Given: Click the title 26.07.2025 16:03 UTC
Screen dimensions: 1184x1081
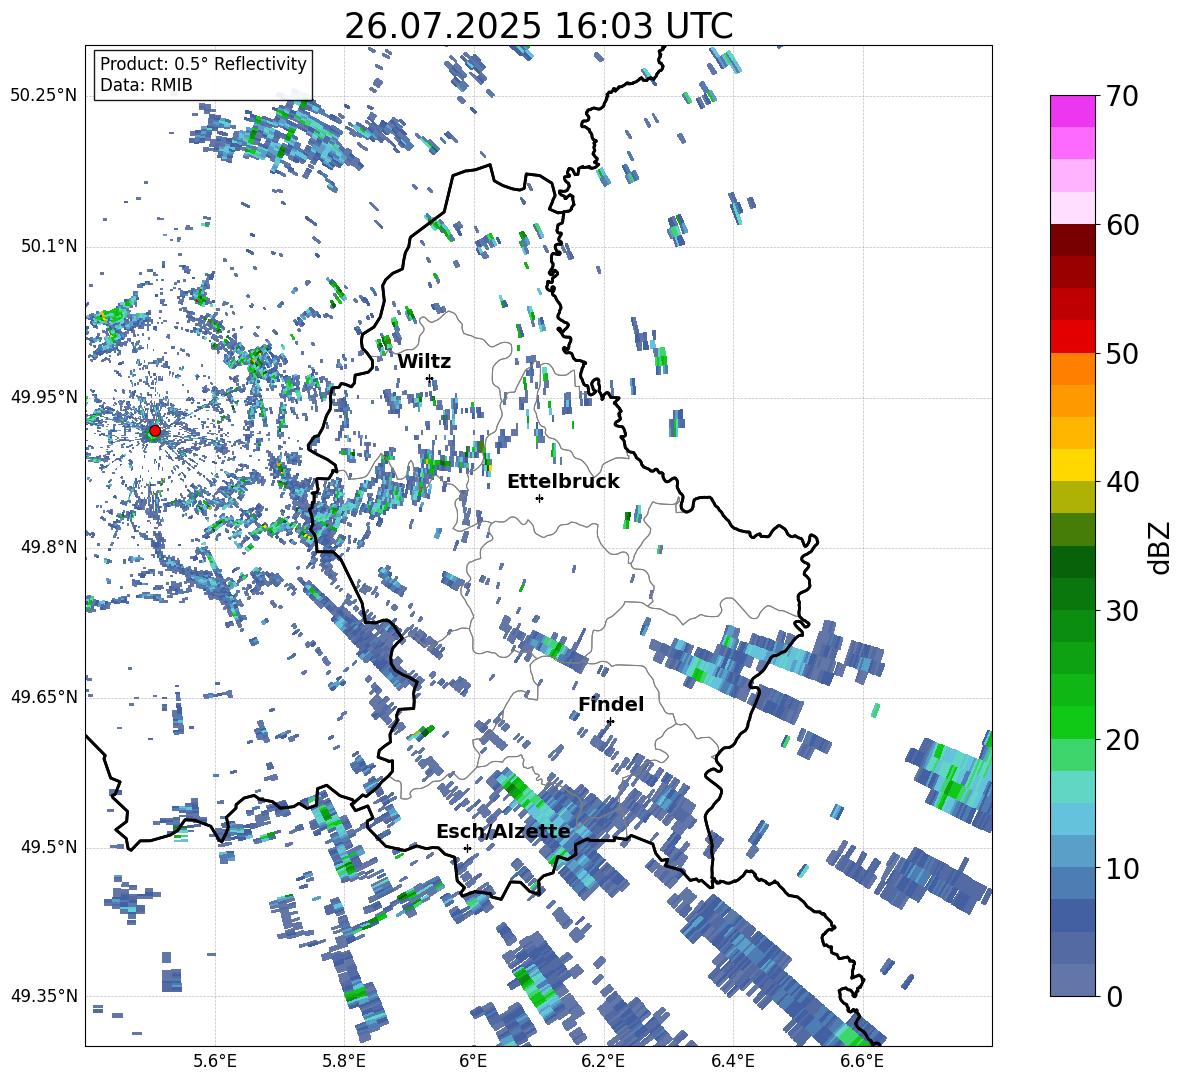Looking at the screenshot, I should 538,27.
